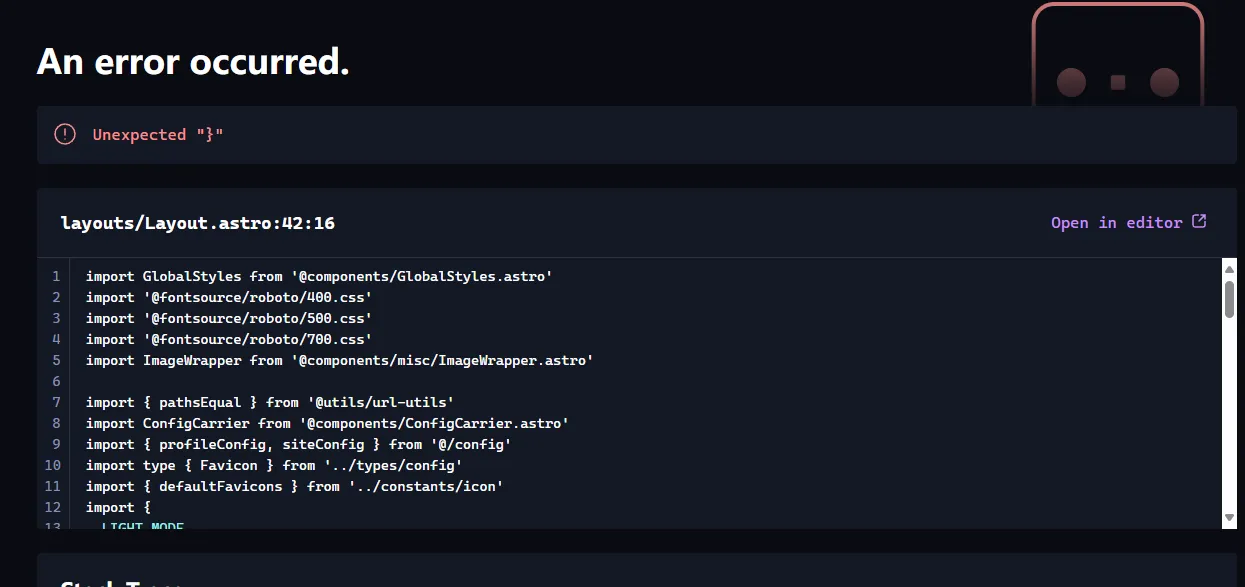Click the defaultFavicons import line
Image resolution: width=1245 pixels, height=587 pixels.
(x=294, y=486)
